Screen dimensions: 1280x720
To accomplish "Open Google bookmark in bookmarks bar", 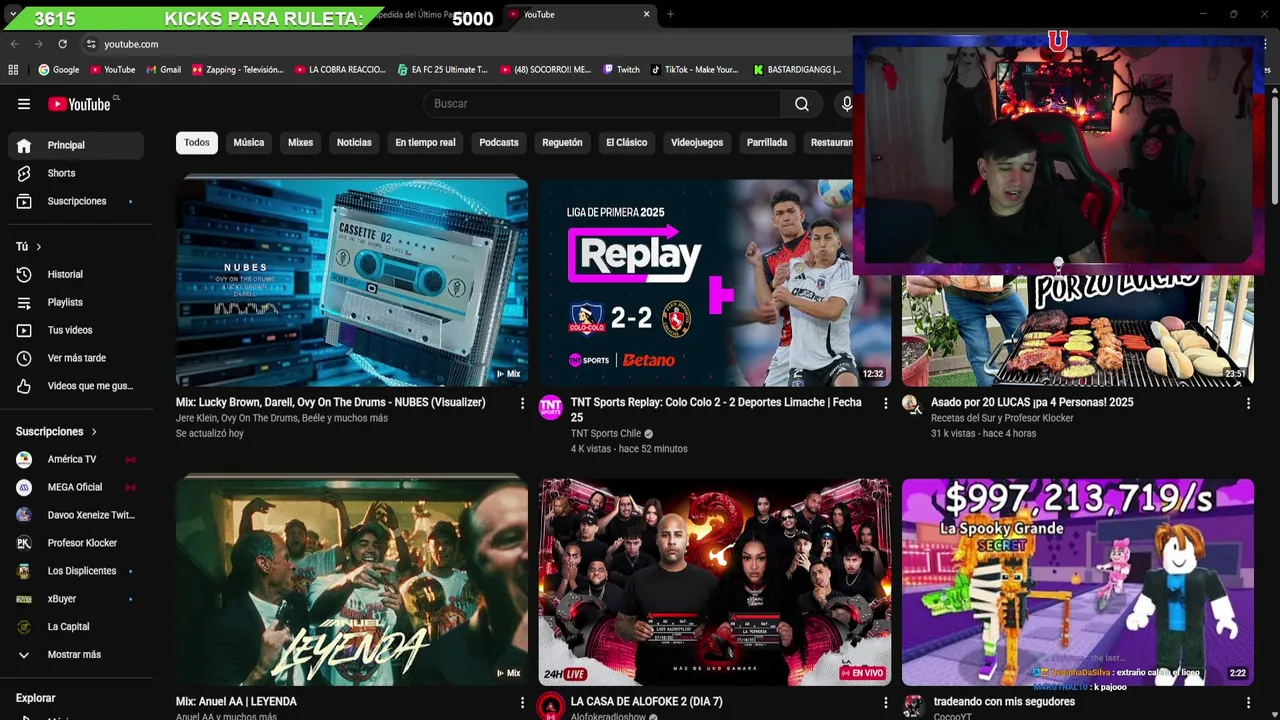I will click(59, 70).
